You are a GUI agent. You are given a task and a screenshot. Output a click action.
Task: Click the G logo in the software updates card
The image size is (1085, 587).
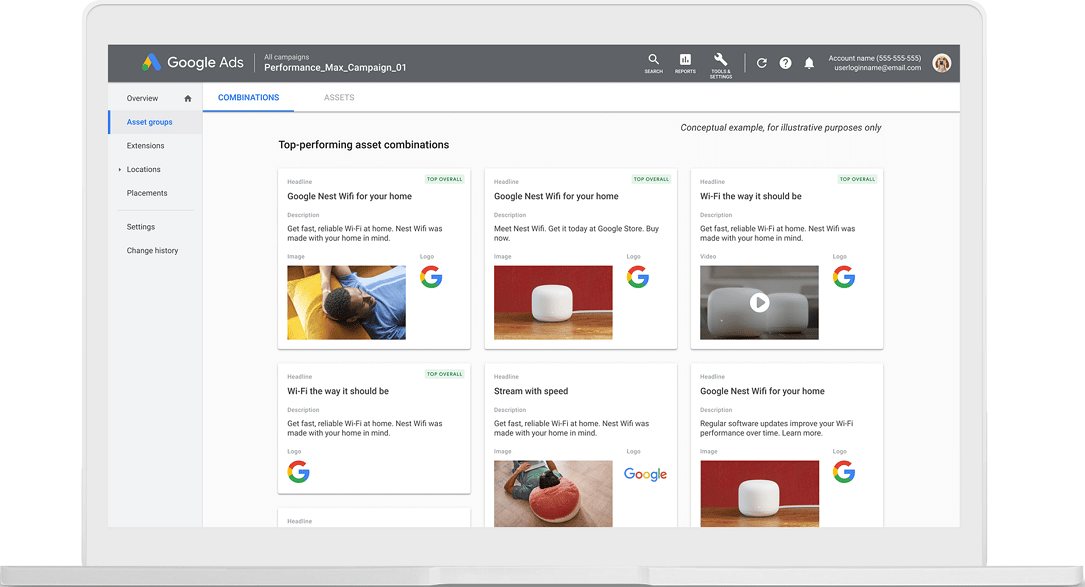point(844,472)
